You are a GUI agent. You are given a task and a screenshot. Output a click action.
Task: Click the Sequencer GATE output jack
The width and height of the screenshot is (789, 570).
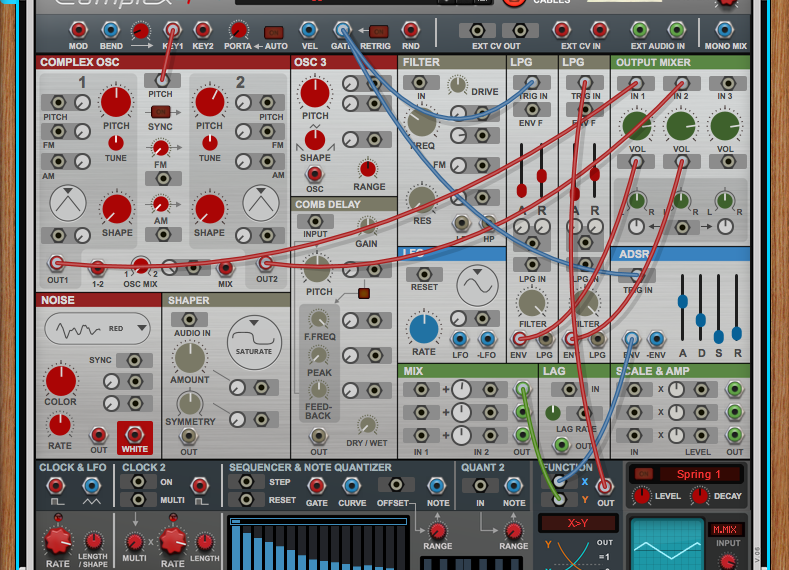[x=316, y=486]
